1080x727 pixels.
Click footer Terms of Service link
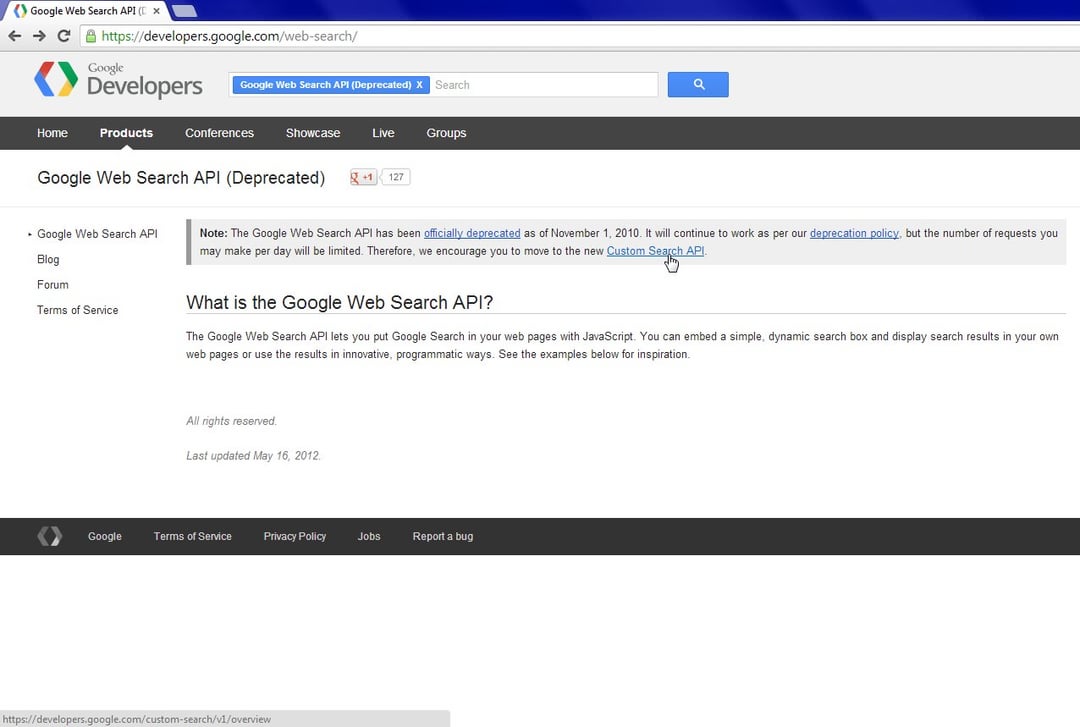coord(192,536)
